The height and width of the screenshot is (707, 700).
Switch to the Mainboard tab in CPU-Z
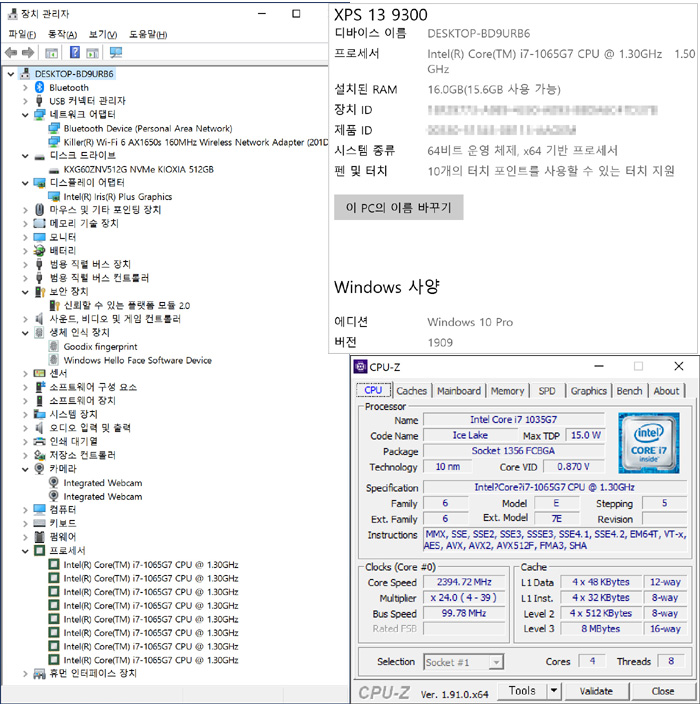(459, 391)
